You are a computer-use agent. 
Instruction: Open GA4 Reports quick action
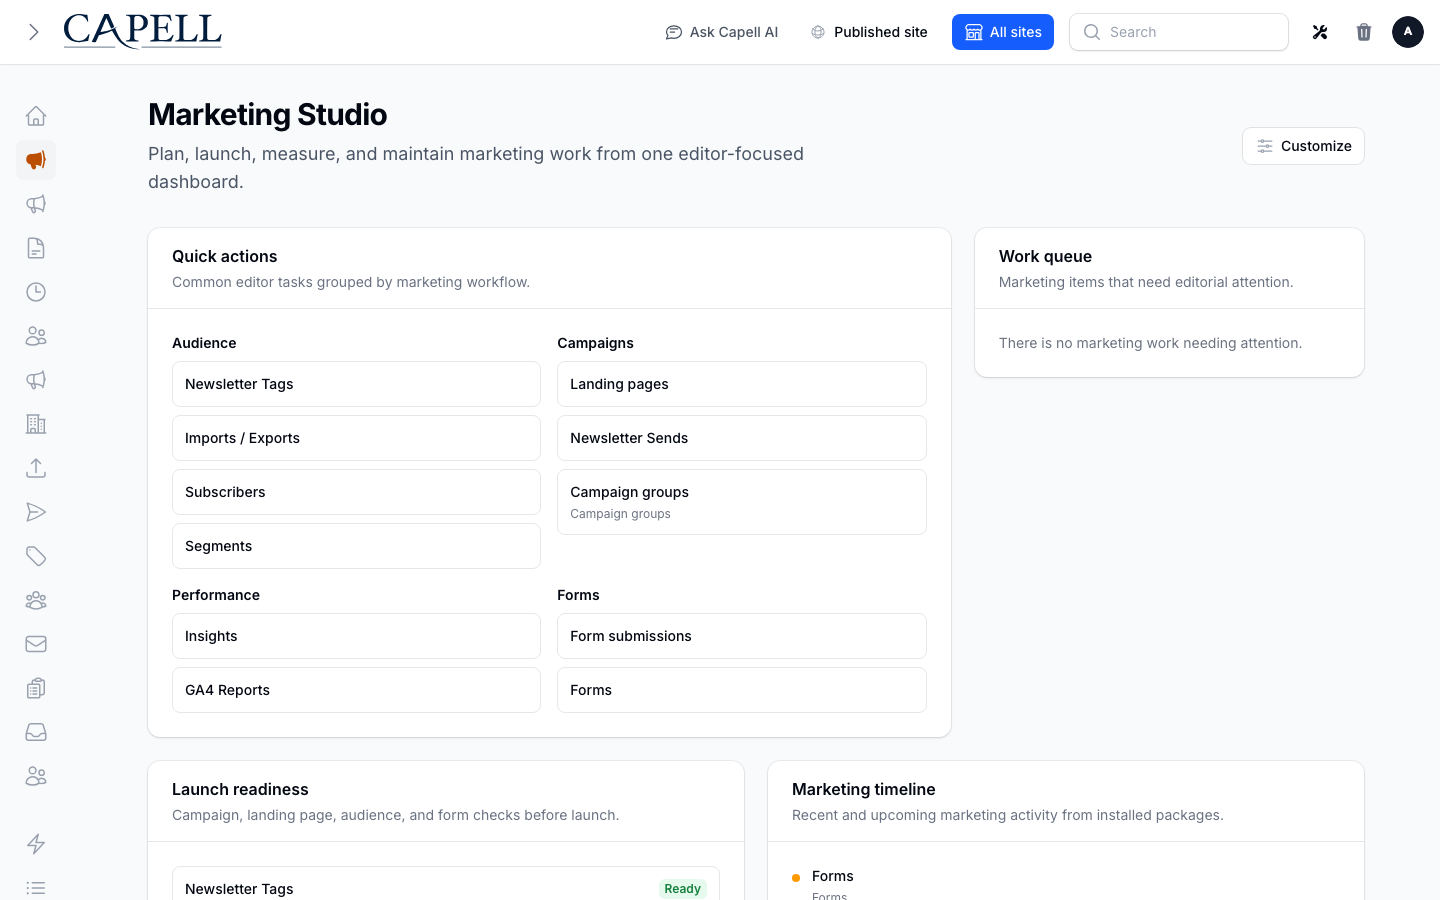[x=356, y=690]
